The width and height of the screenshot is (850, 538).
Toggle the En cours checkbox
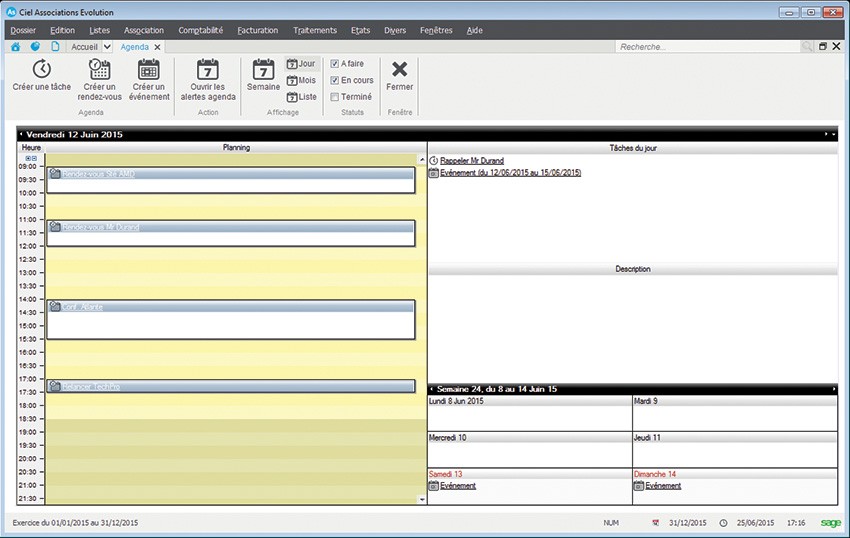[335, 80]
